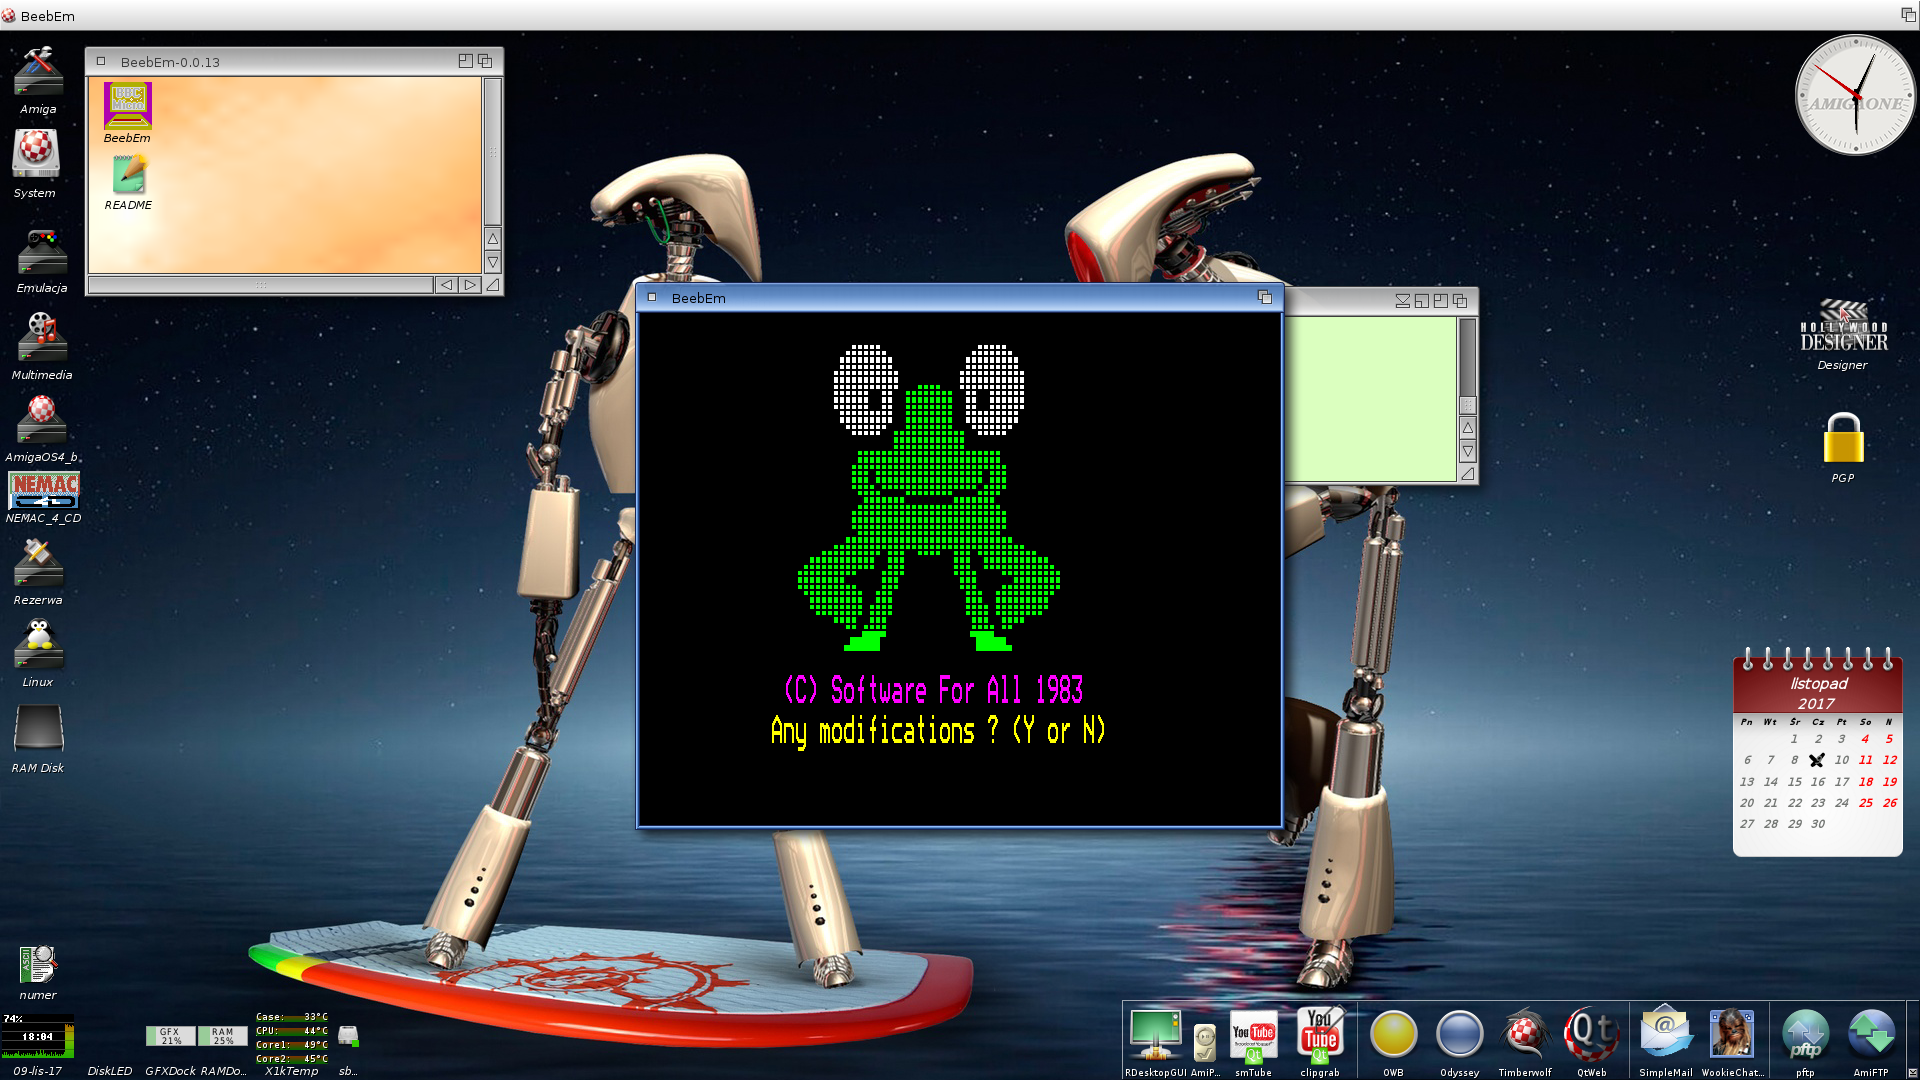1920x1080 pixels.
Task: Click the AmigaOne analog clock
Action: (x=1856, y=97)
